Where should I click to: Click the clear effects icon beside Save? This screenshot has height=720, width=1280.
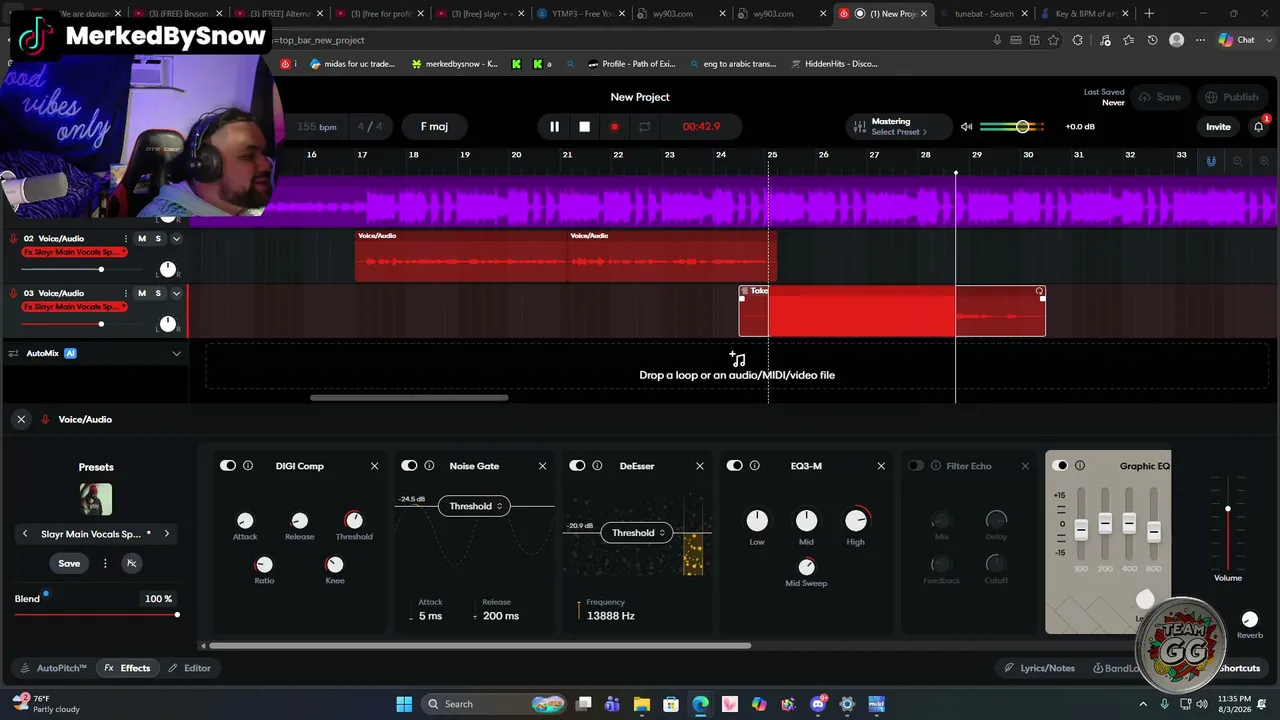tap(131, 564)
